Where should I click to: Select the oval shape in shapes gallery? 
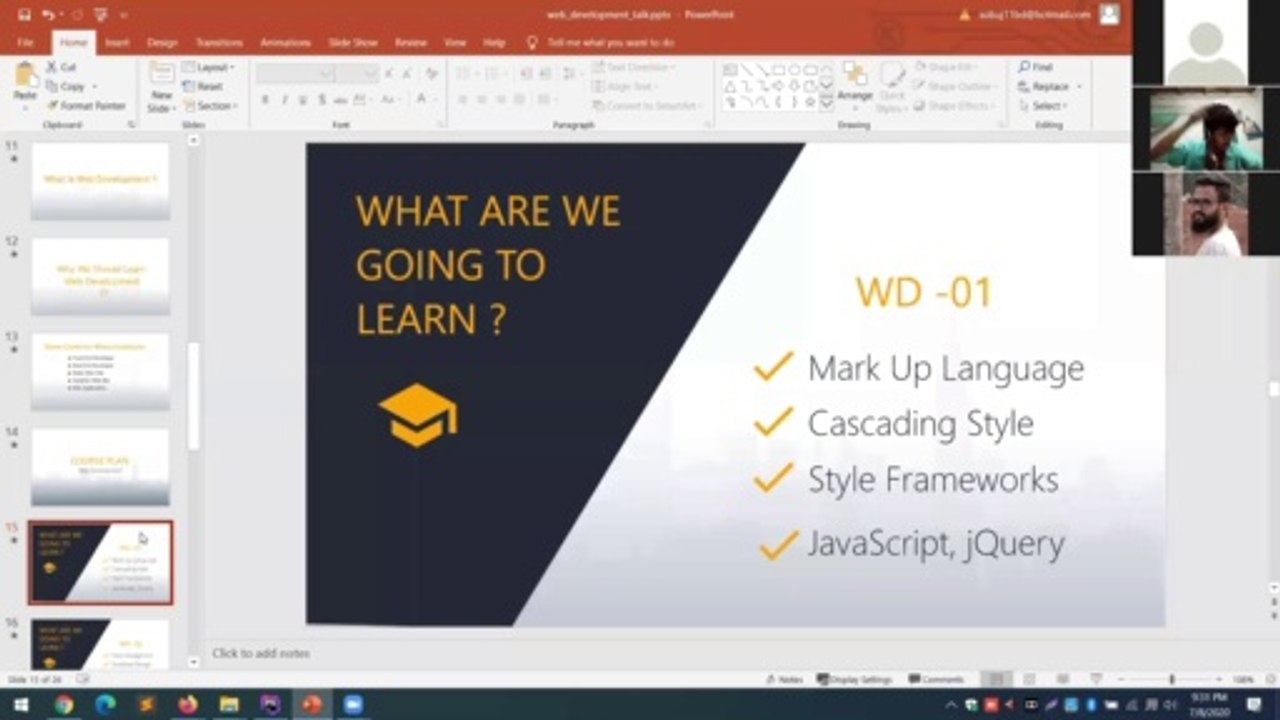coord(795,70)
